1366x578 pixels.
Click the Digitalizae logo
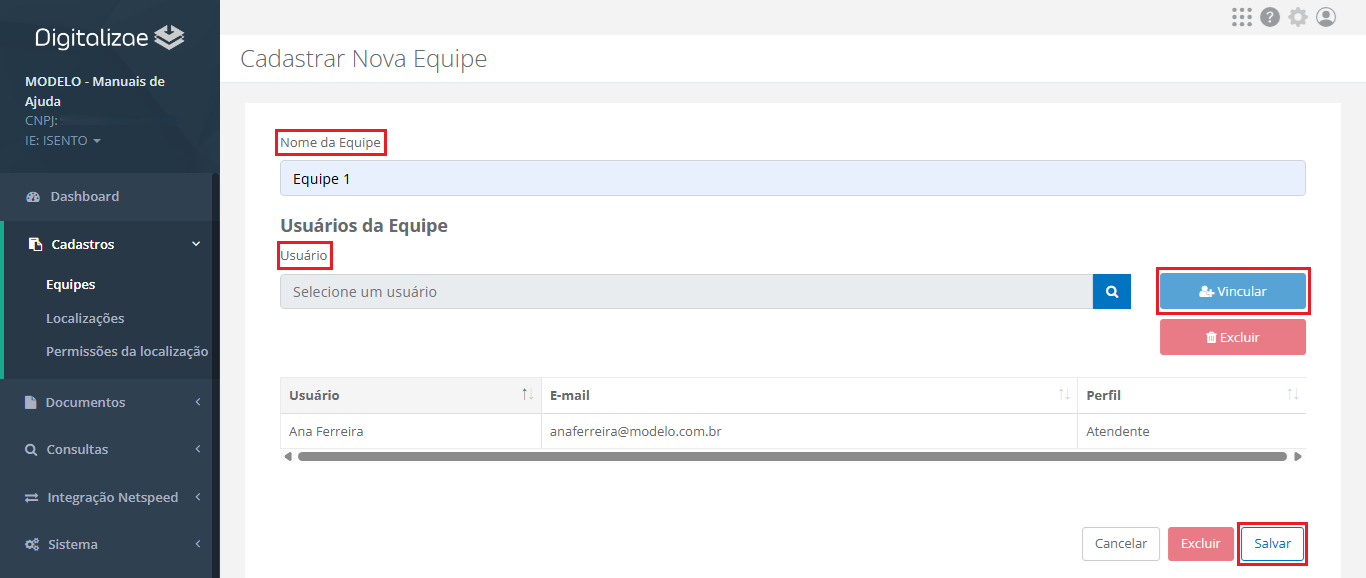tap(109, 38)
